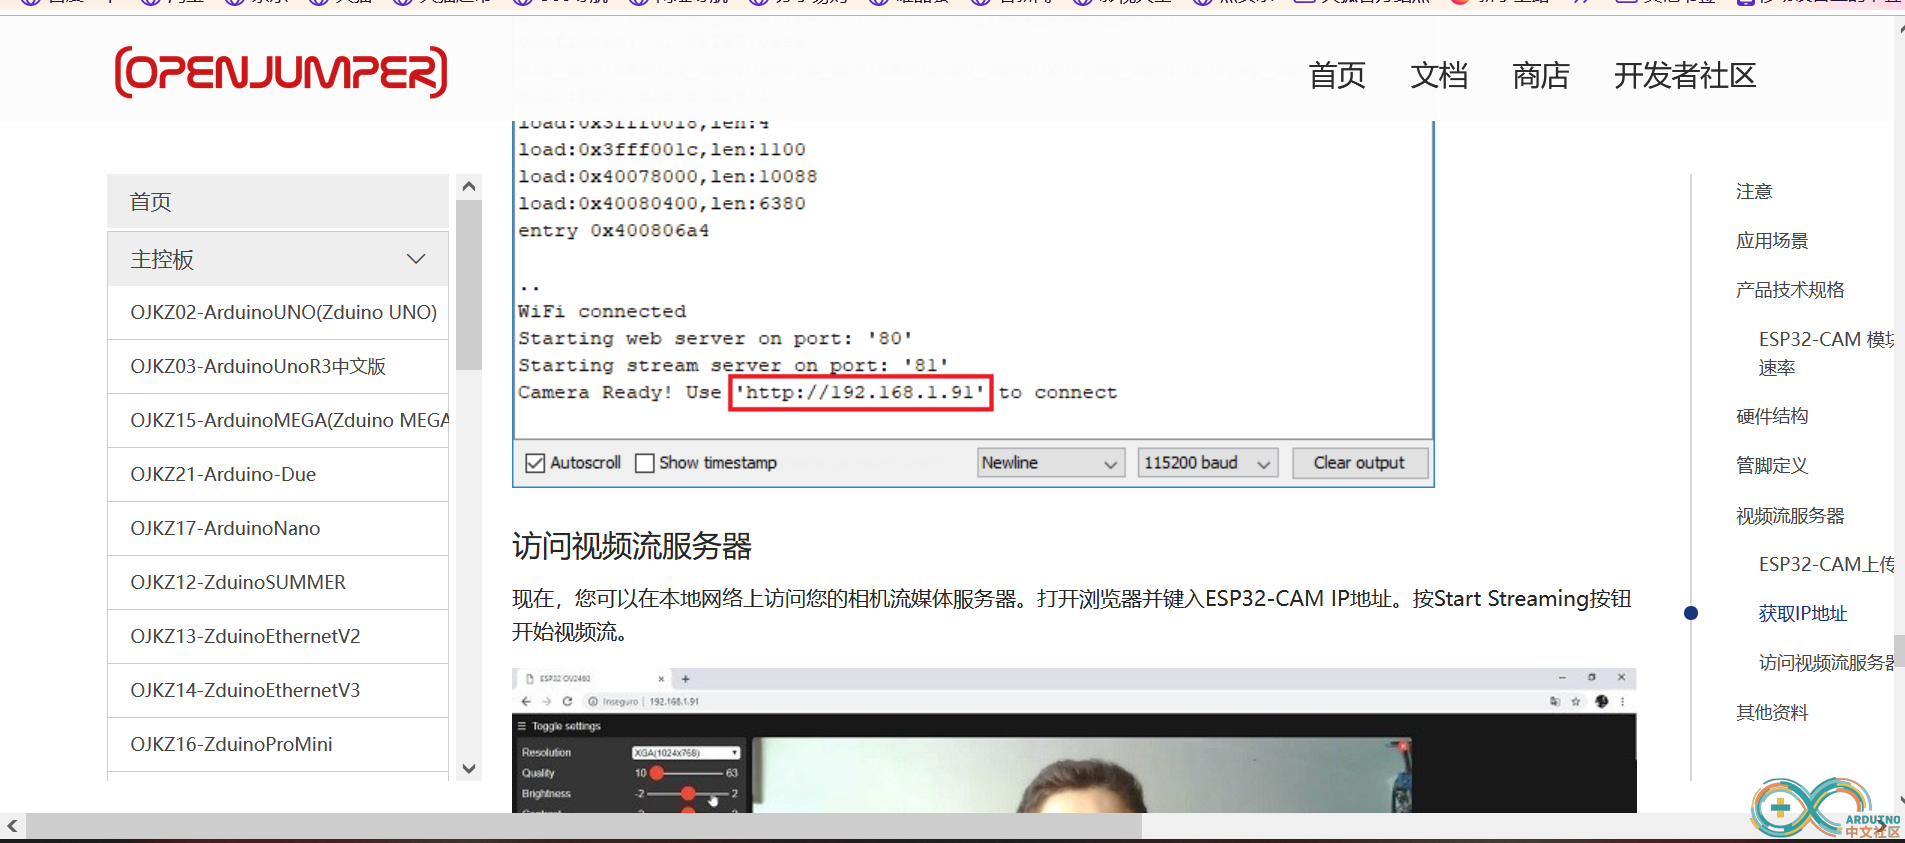Click horizontal scrollbar left arrow
The image size is (1905, 843).
(x=12, y=826)
